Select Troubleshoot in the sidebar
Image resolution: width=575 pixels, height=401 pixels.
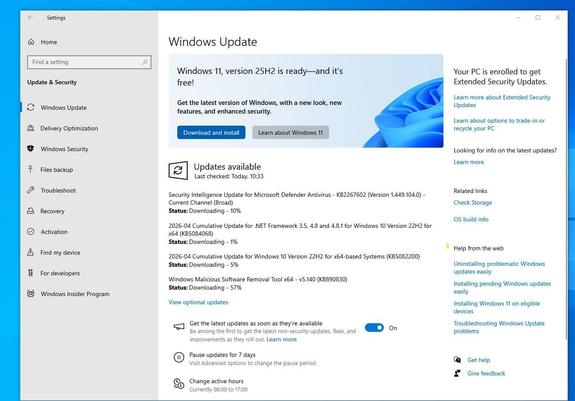pos(58,190)
